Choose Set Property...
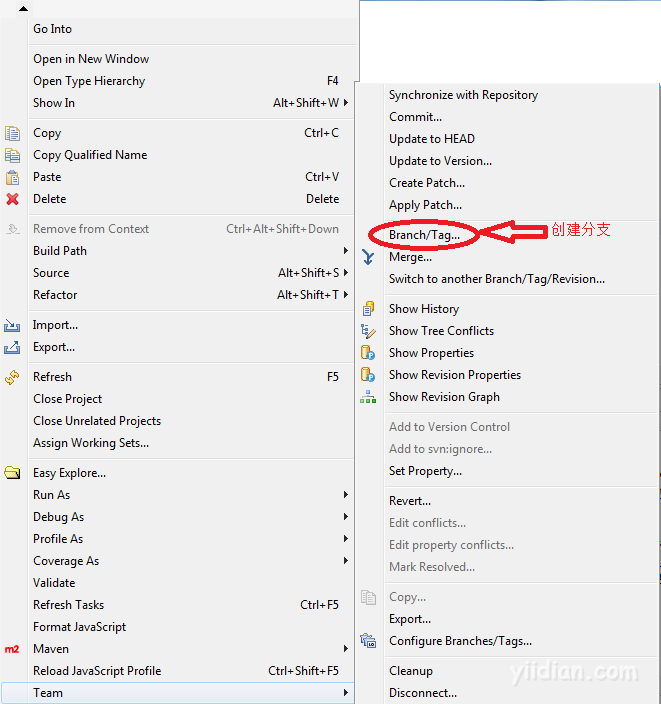This screenshot has height=704, width=661. click(425, 471)
